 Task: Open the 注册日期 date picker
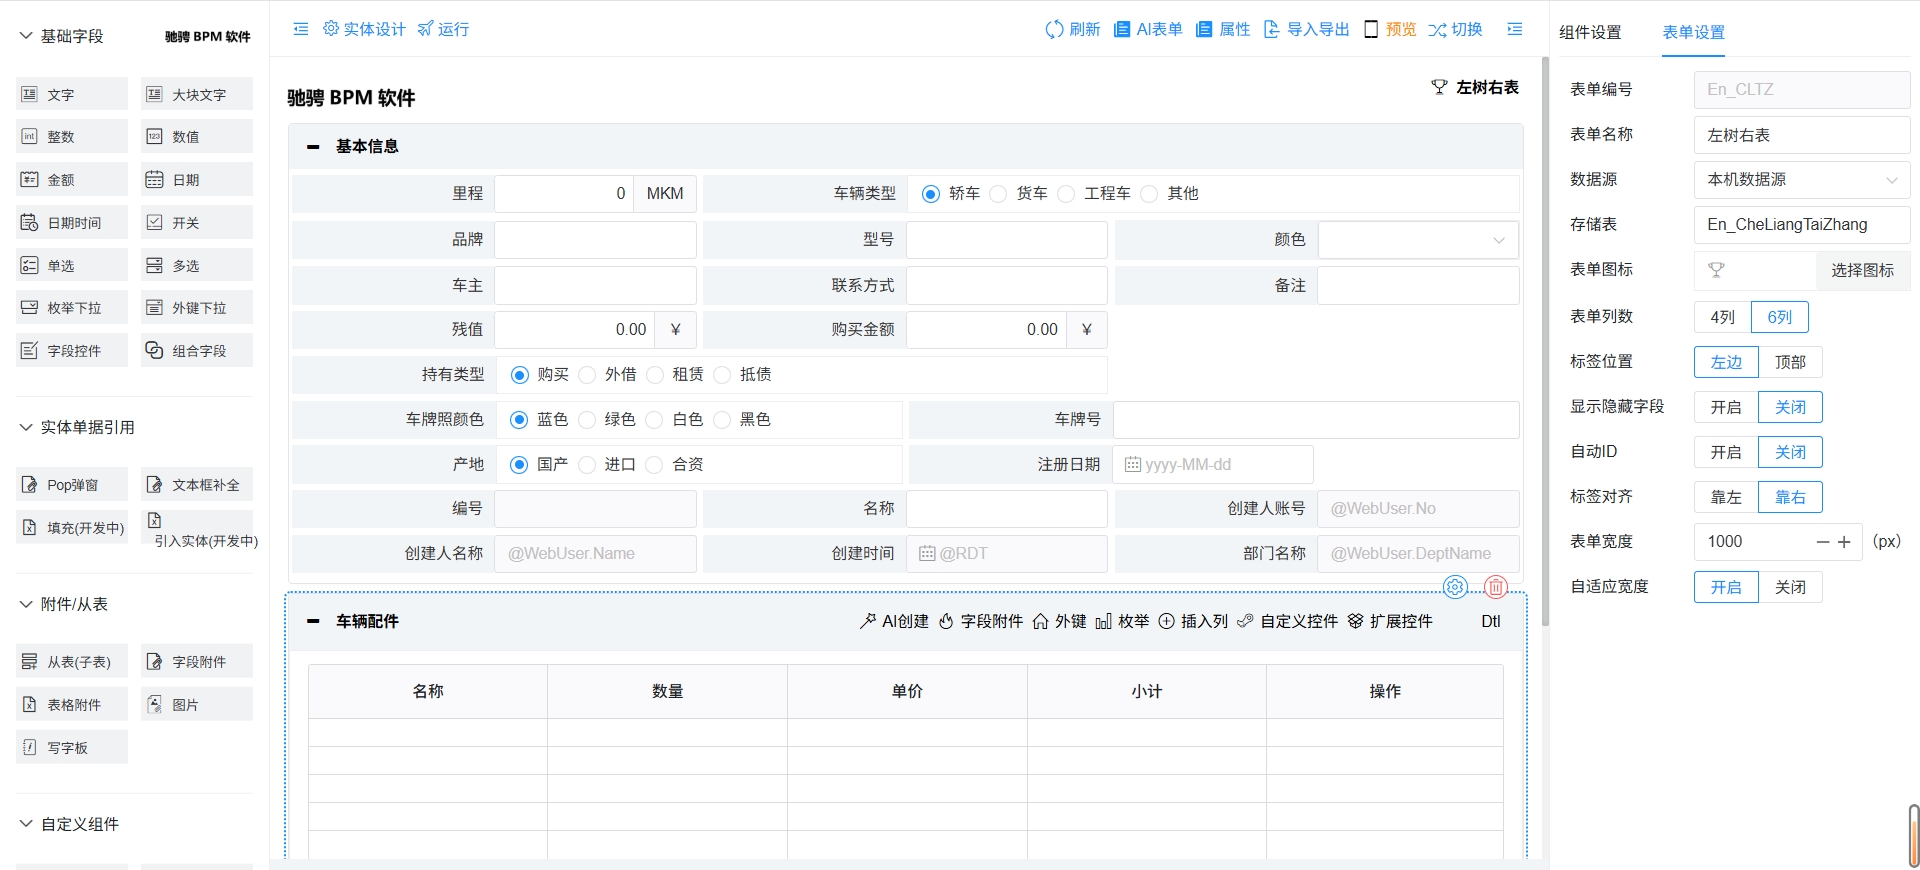[1212, 464]
